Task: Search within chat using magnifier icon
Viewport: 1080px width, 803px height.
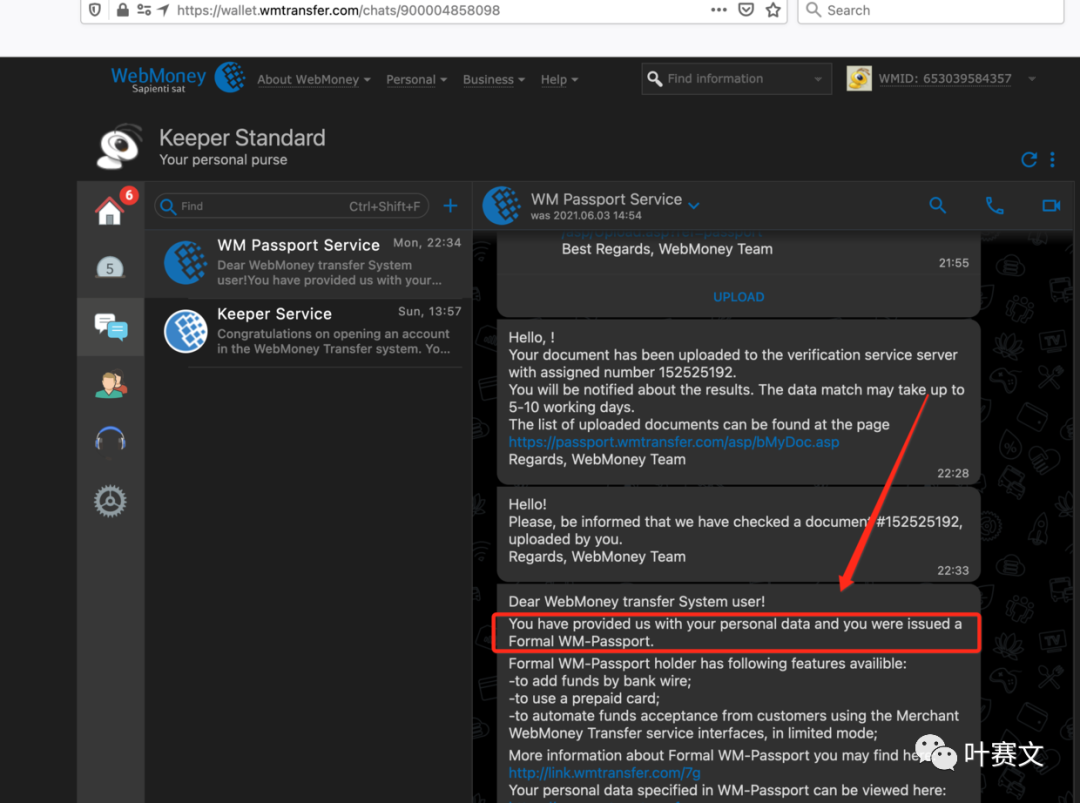Action: coord(937,205)
